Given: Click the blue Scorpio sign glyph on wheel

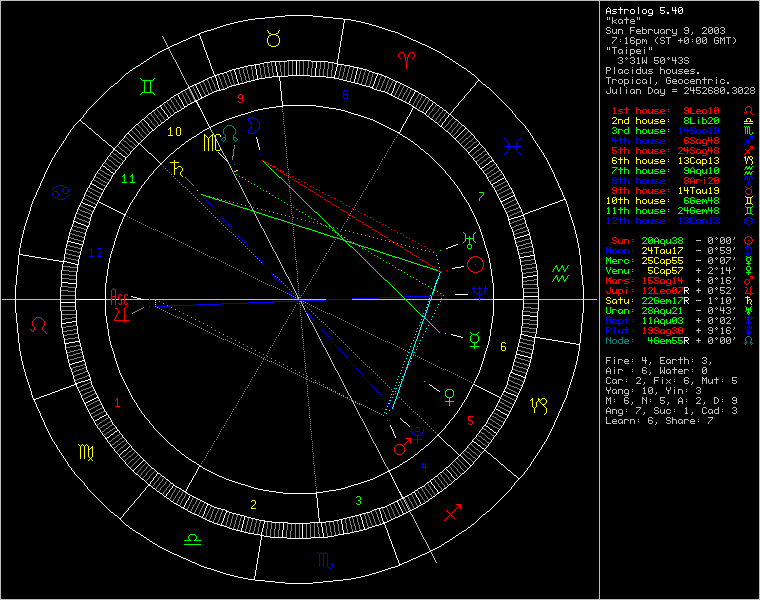Looking at the screenshot, I should tap(325, 560).
